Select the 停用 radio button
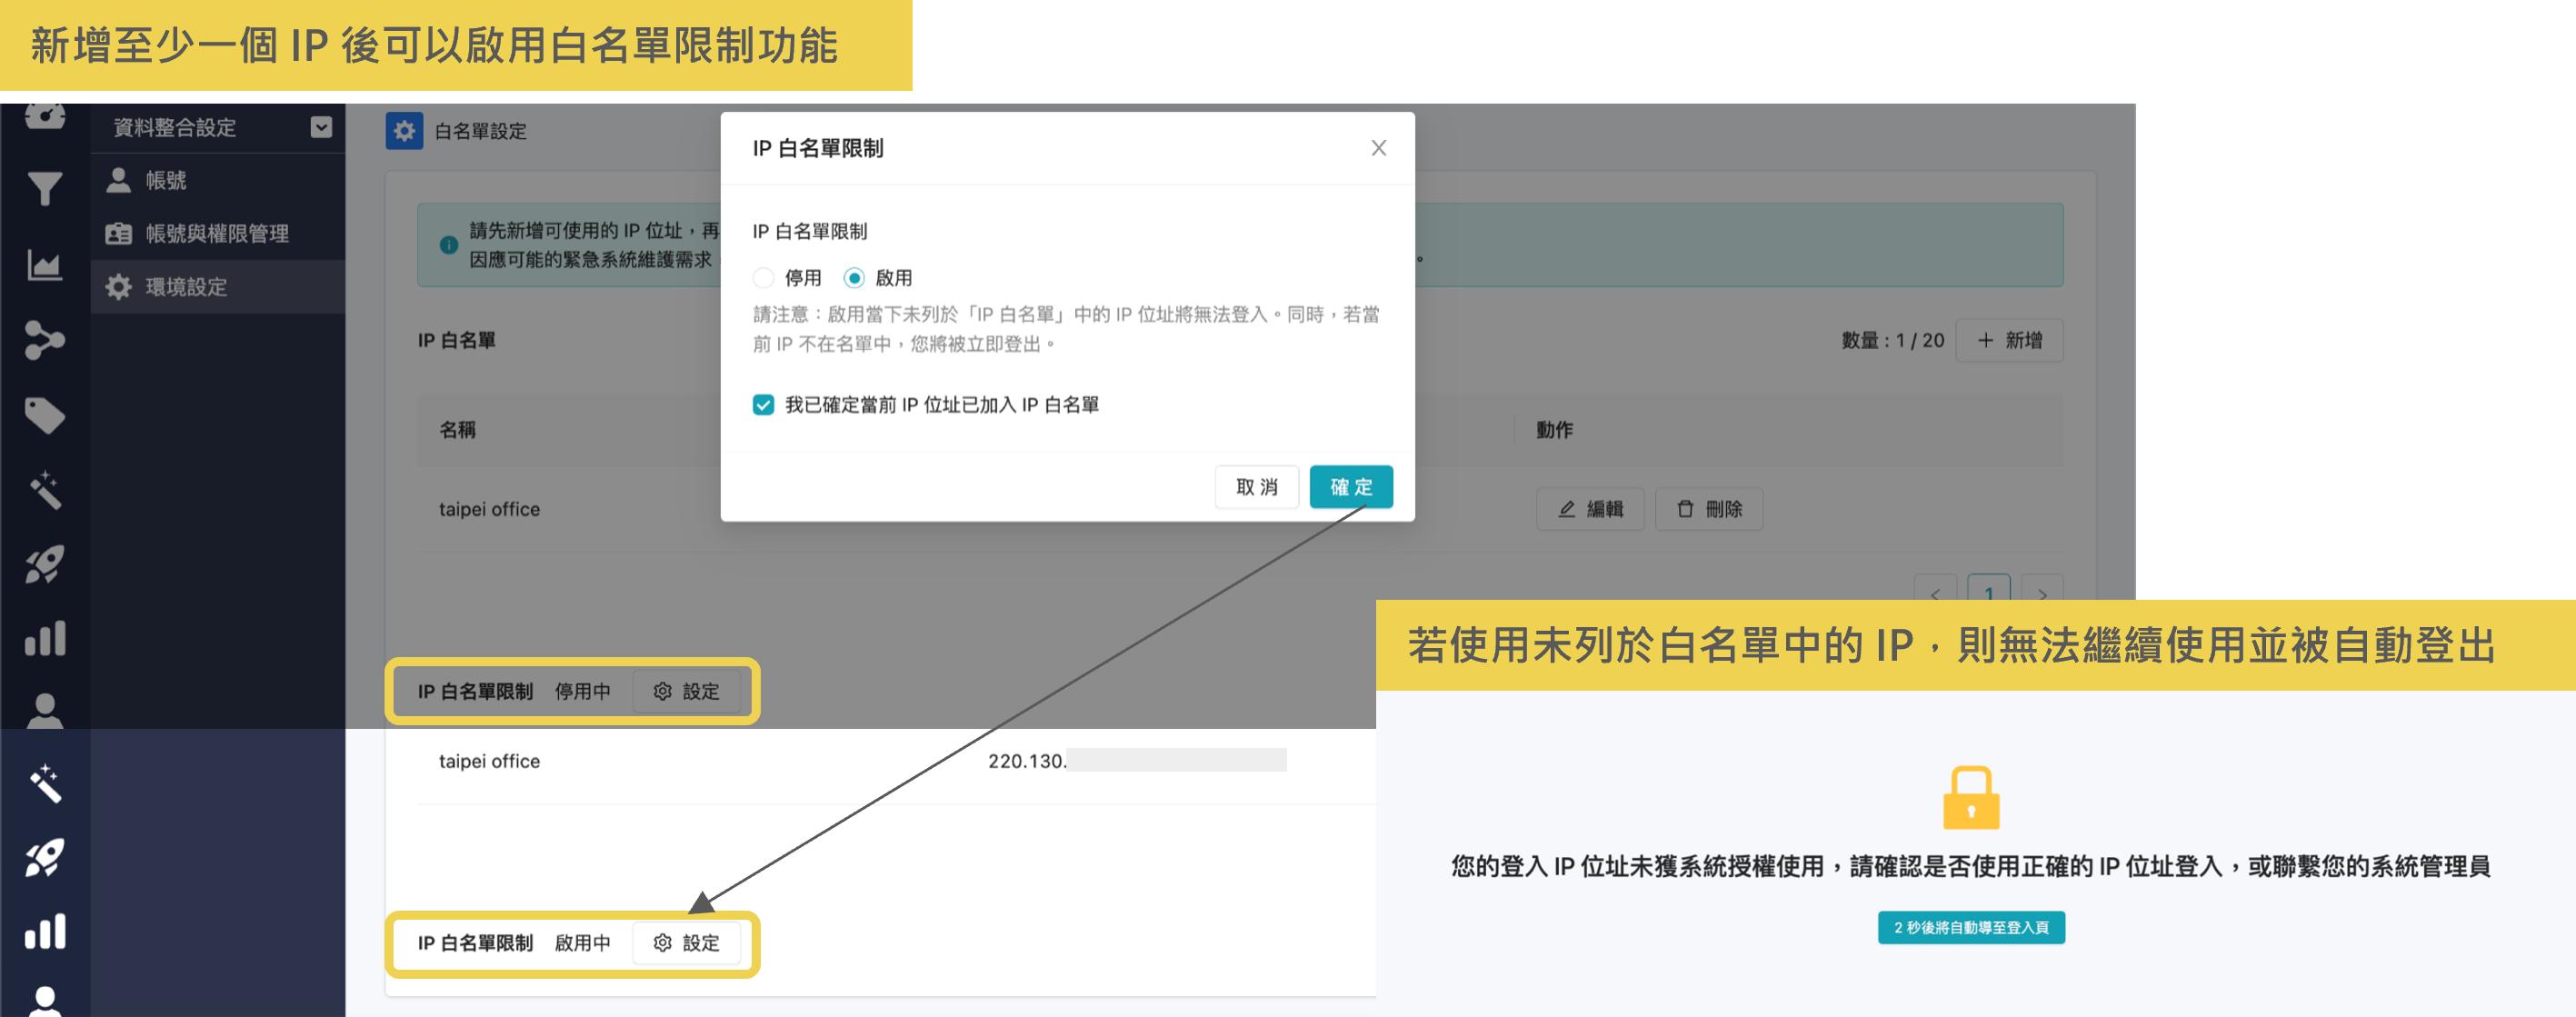The image size is (2576, 1017). [763, 277]
